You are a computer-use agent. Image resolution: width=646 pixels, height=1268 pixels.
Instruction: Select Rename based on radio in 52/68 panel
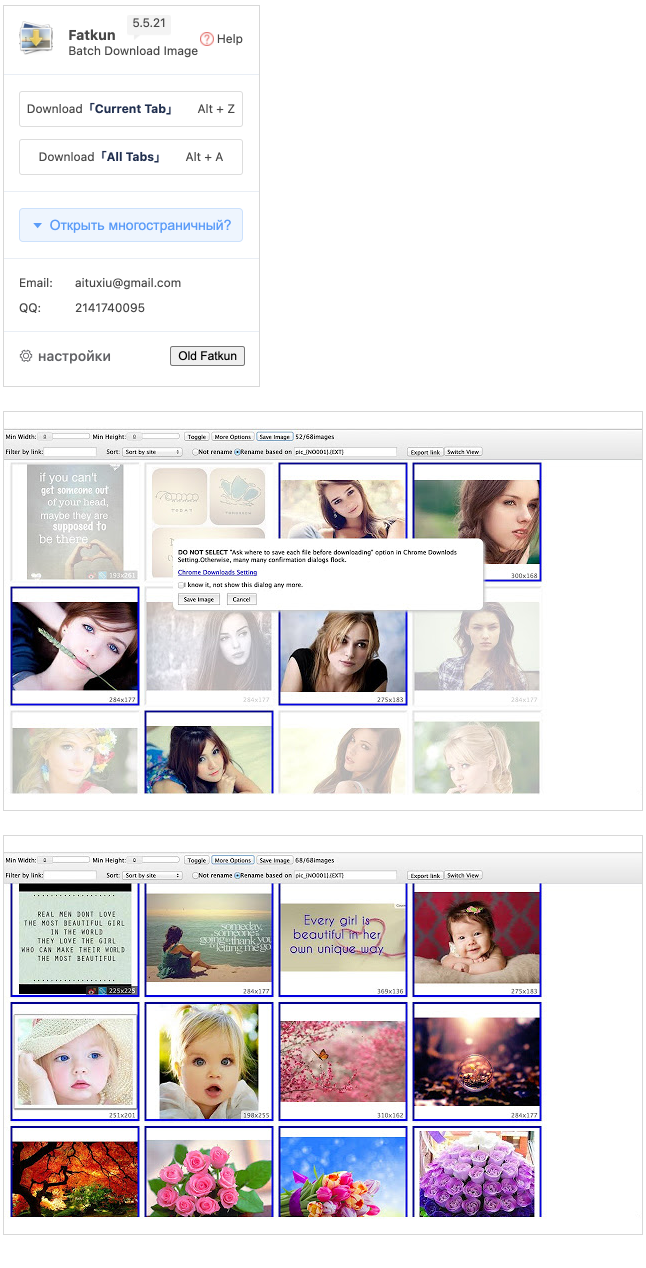pos(237,453)
